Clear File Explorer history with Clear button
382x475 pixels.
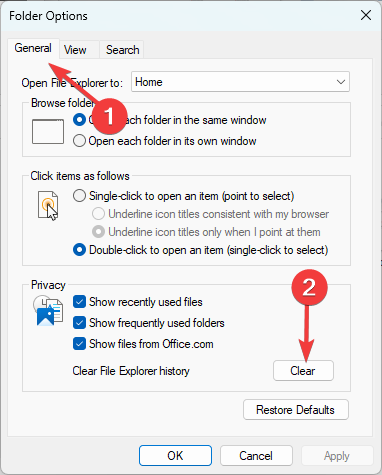[303, 371]
